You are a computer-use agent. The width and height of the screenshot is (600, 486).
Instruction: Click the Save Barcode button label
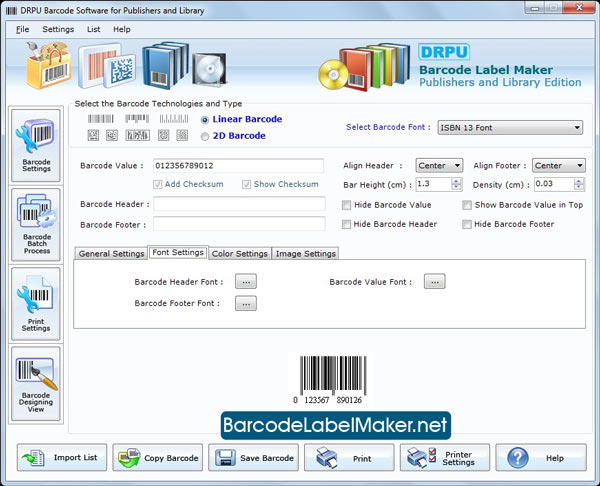267,458
